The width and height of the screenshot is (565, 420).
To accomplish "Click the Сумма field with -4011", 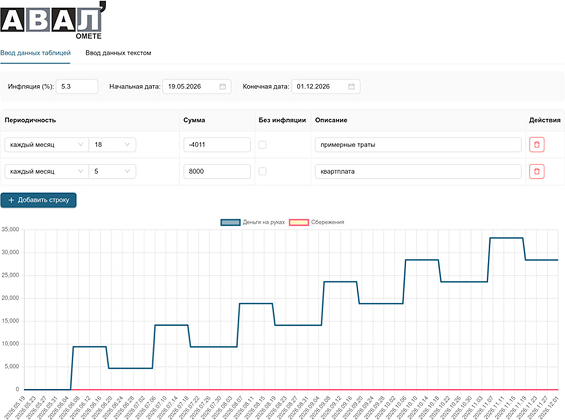I will point(217,145).
